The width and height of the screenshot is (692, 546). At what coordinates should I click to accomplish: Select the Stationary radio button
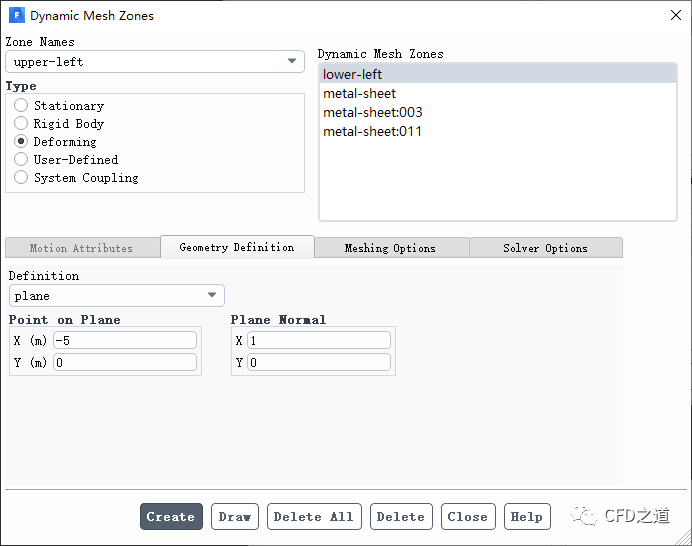tap(21, 106)
